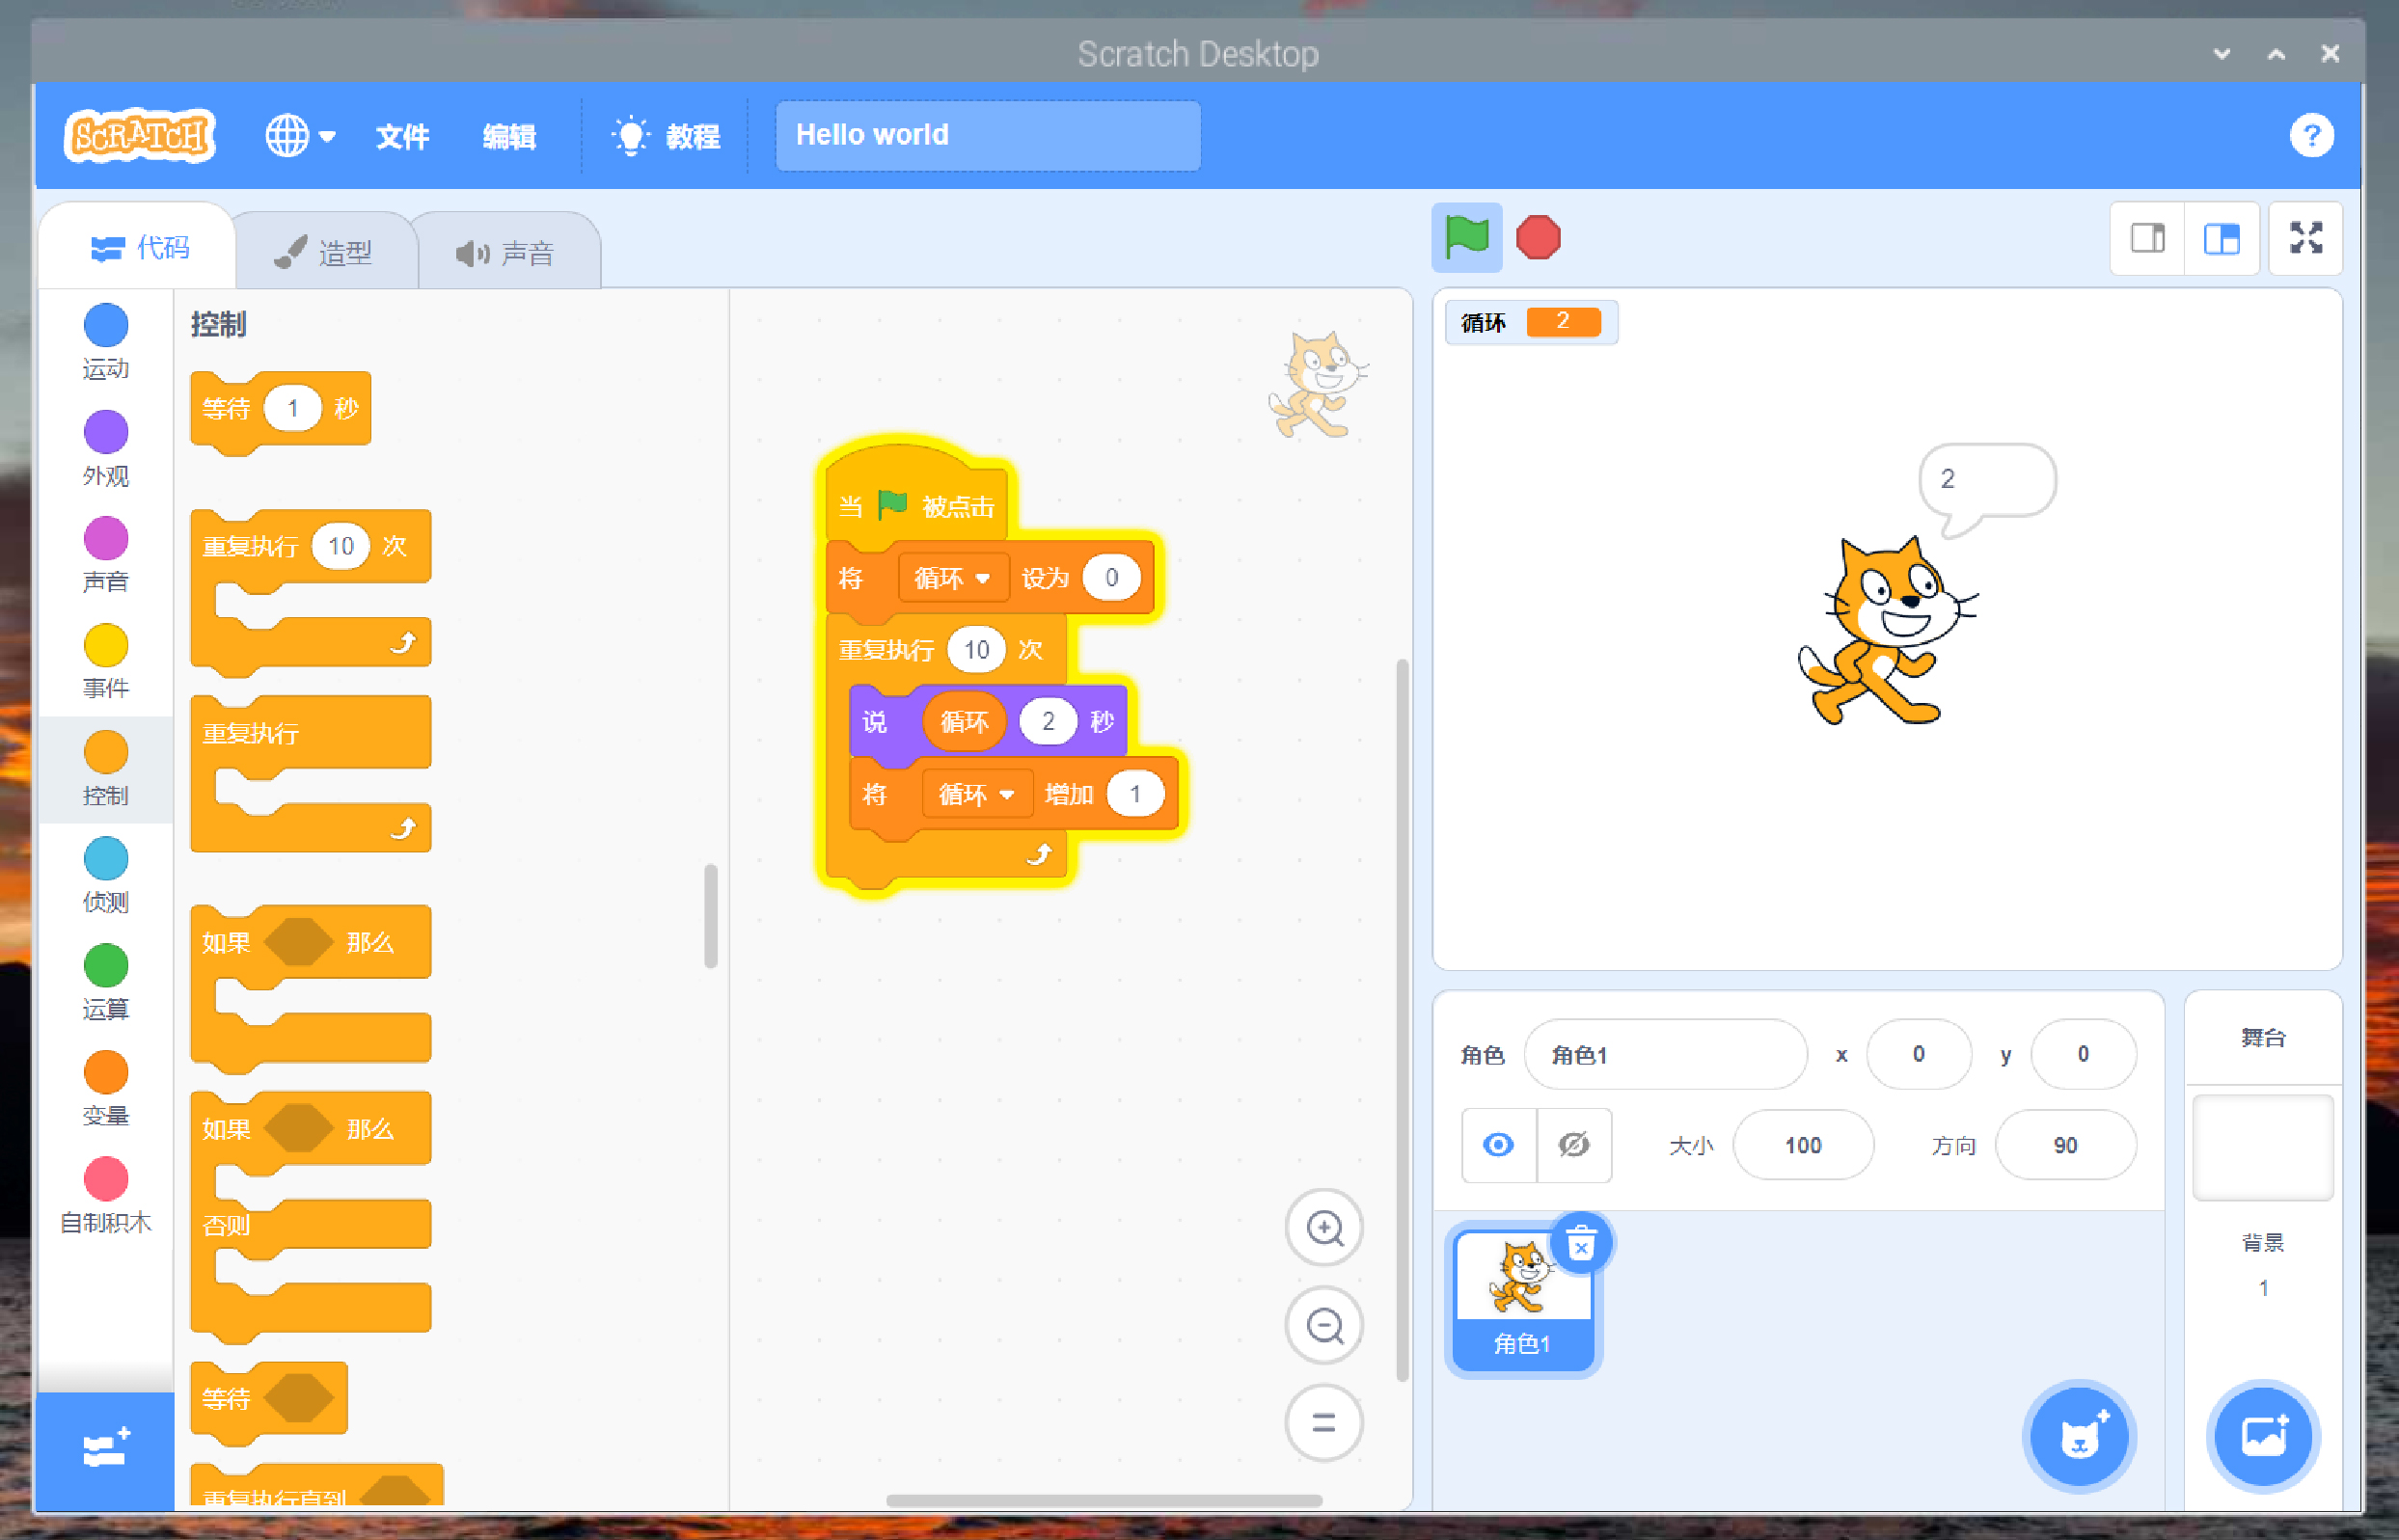The image size is (2399, 1540).
Task: Open the add extension button
Action: (x=105, y=1449)
